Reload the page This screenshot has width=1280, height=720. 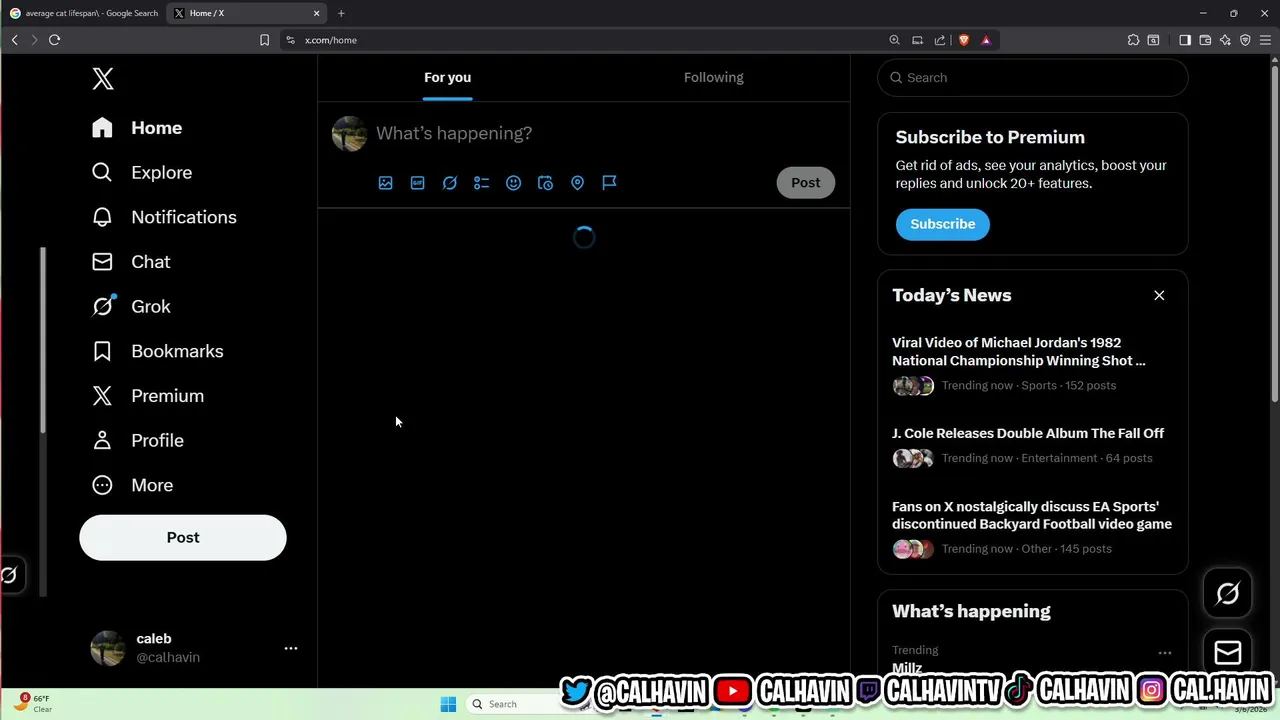coord(54,40)
